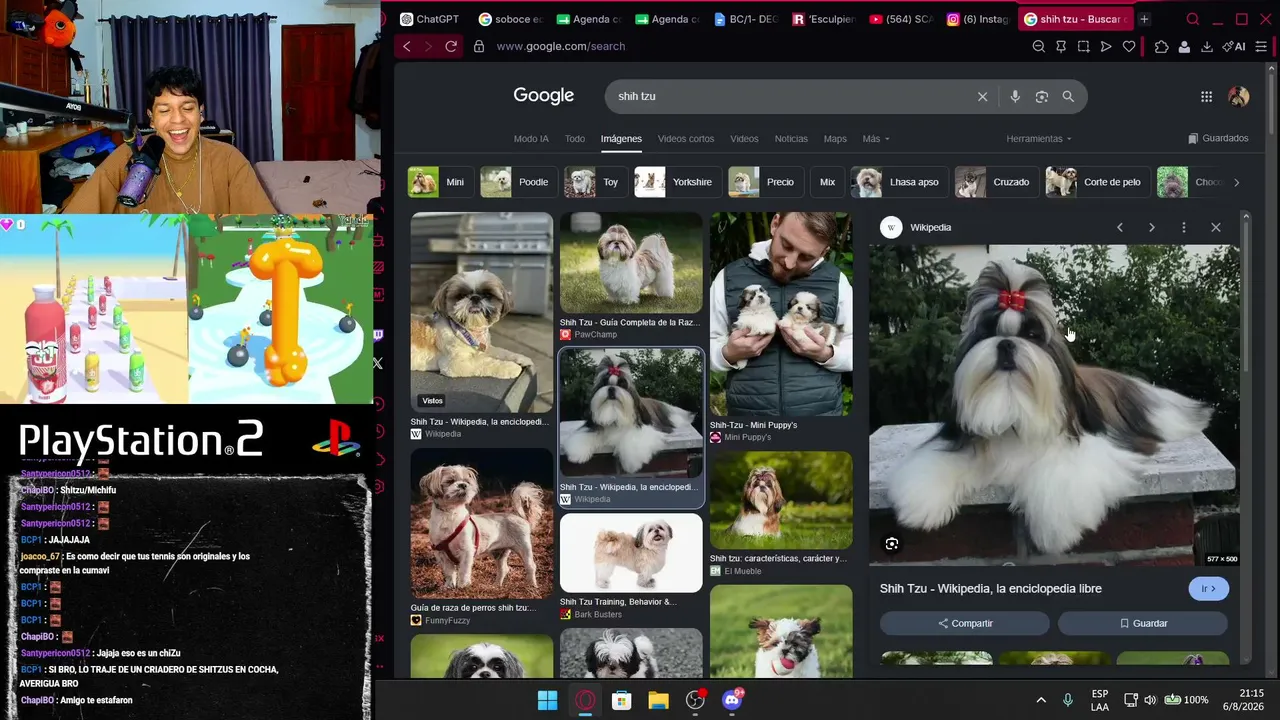Click the Ir button to visit Wikipedia
The height and width of the screenshot is (720, 1280).
[x=1208, y=589]
